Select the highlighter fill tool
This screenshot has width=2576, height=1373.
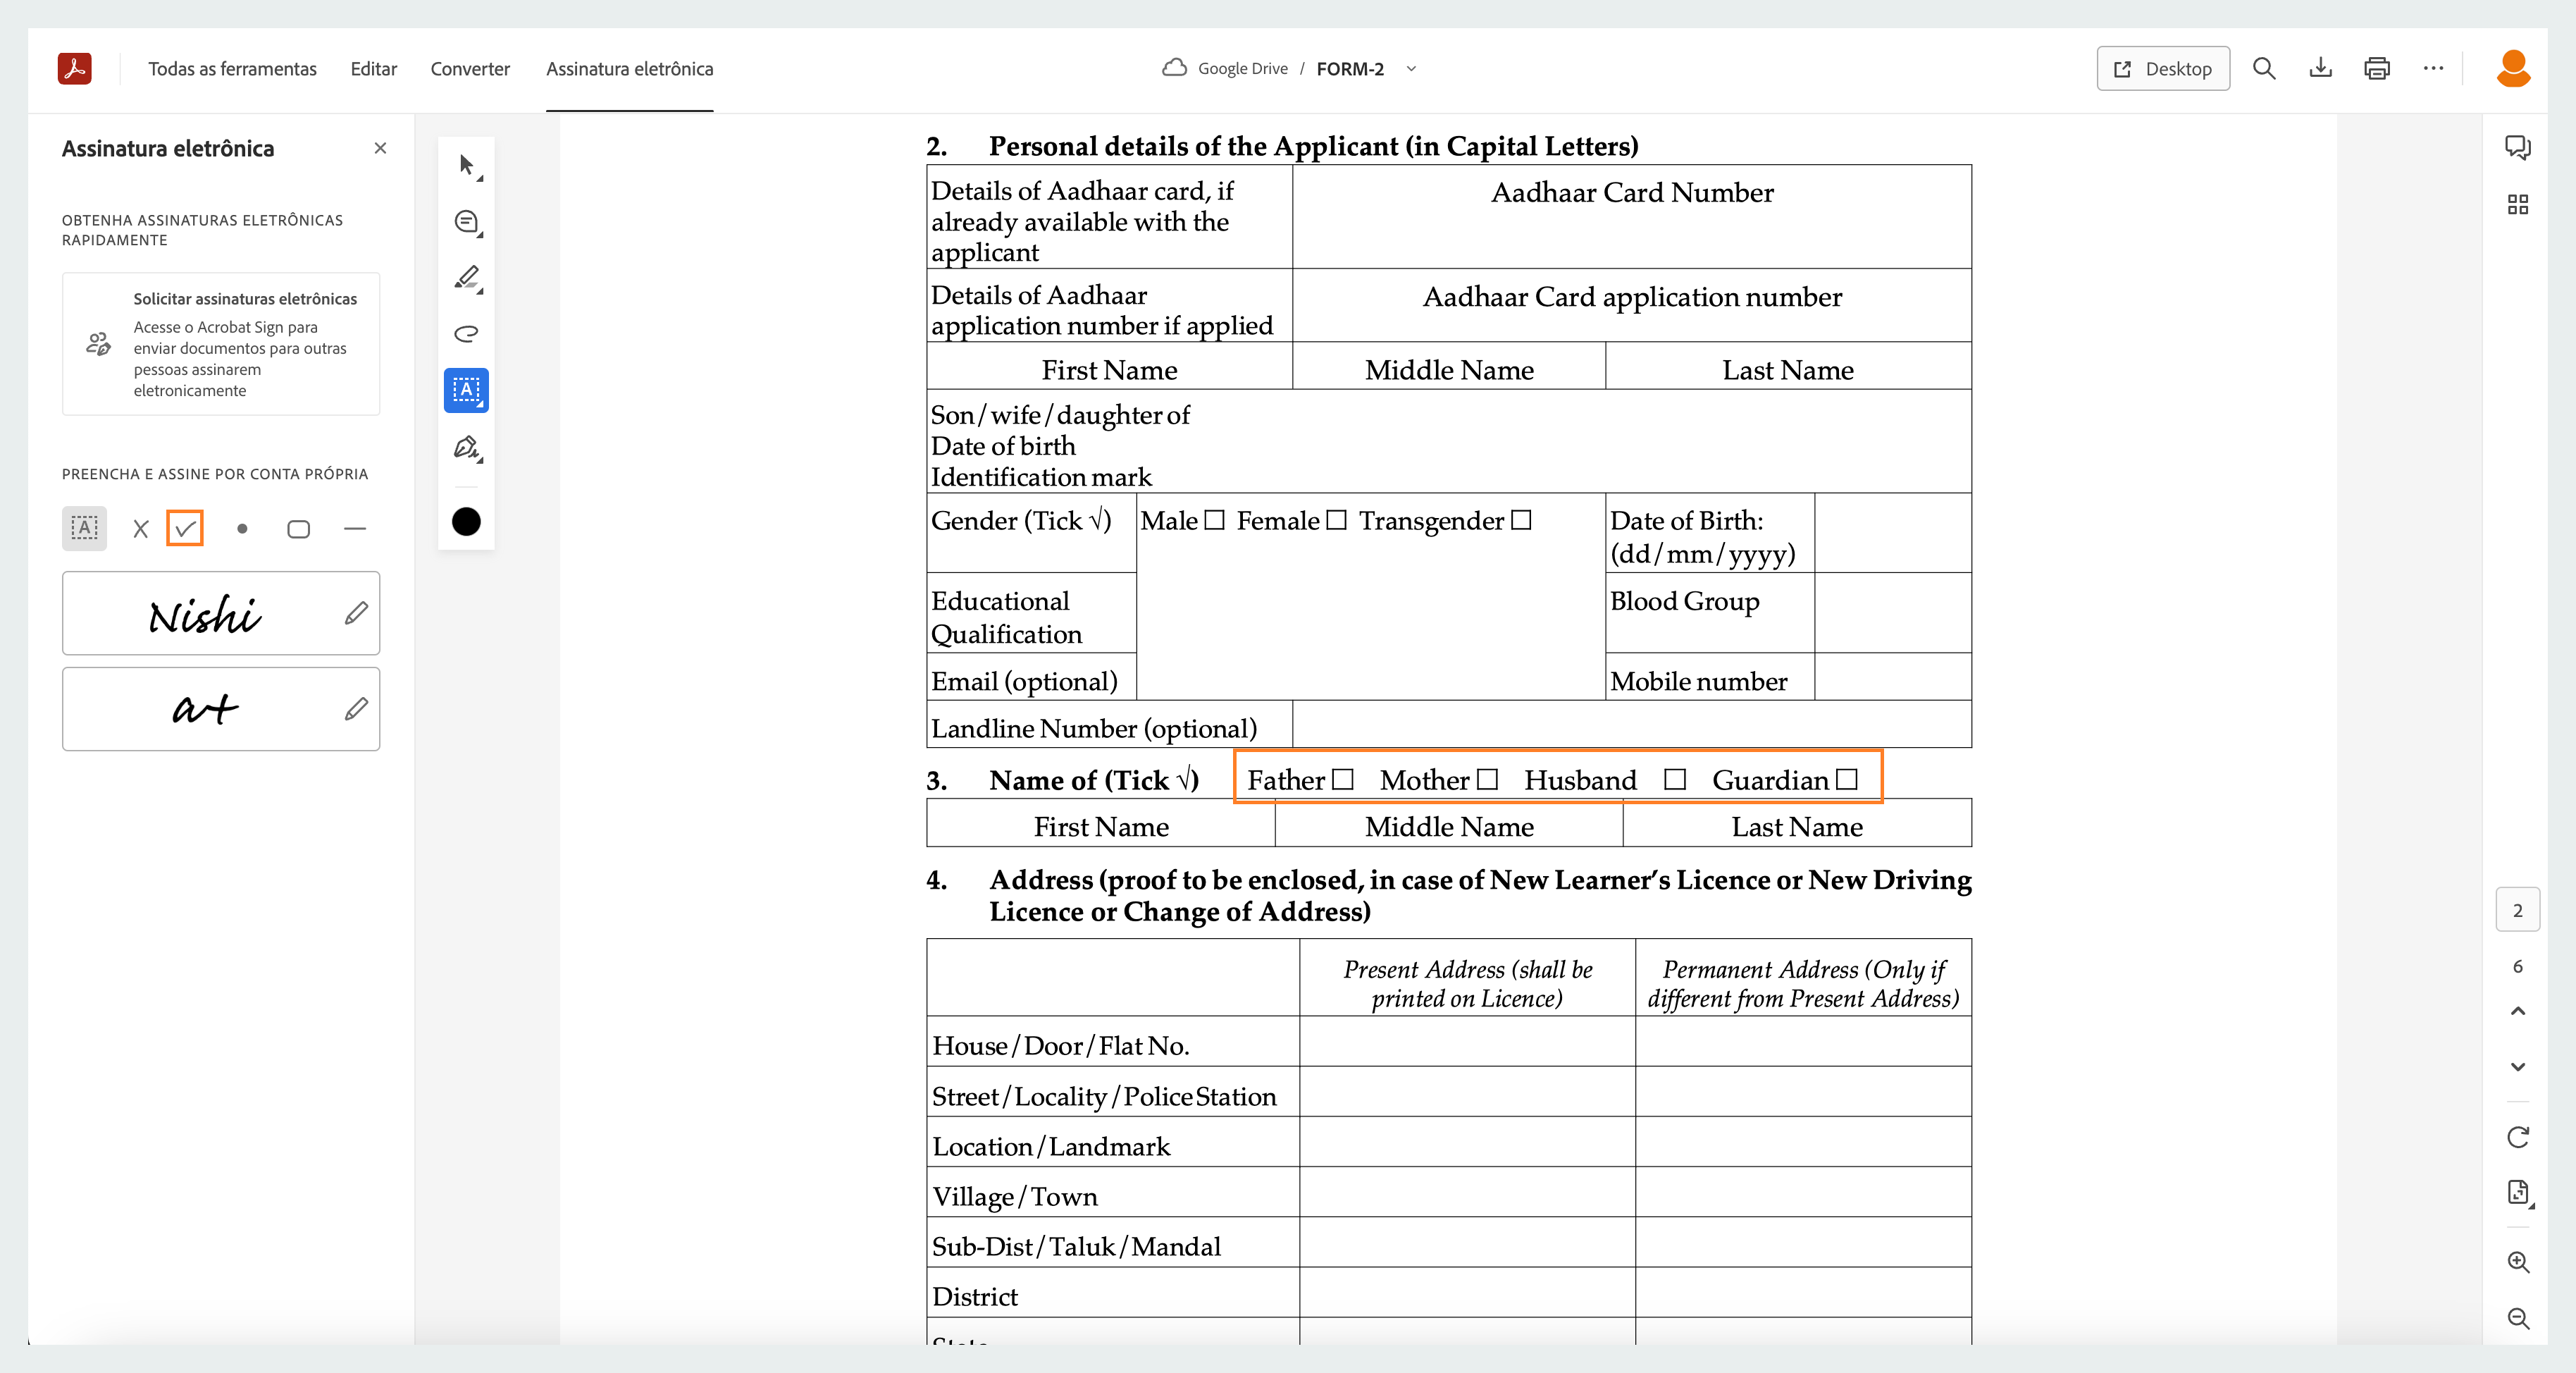click(466, 279)
